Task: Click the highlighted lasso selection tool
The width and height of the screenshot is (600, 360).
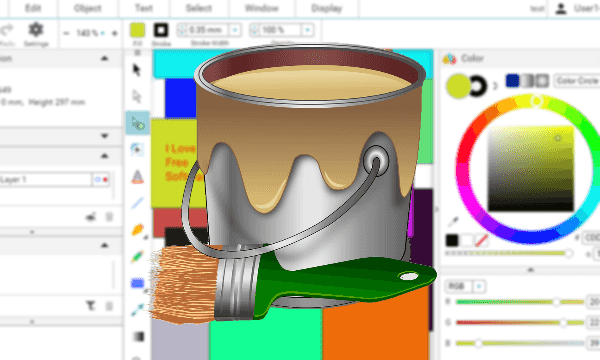Action: coord(137,123)
